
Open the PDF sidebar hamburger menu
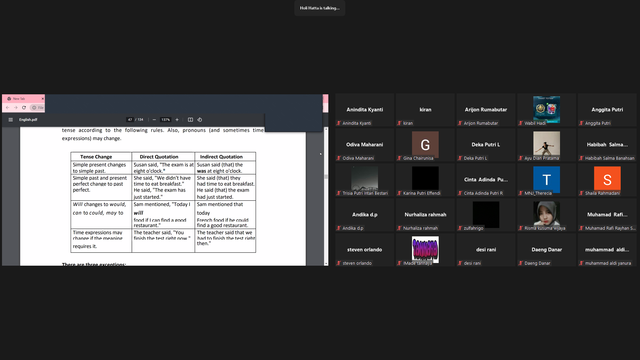11,120
